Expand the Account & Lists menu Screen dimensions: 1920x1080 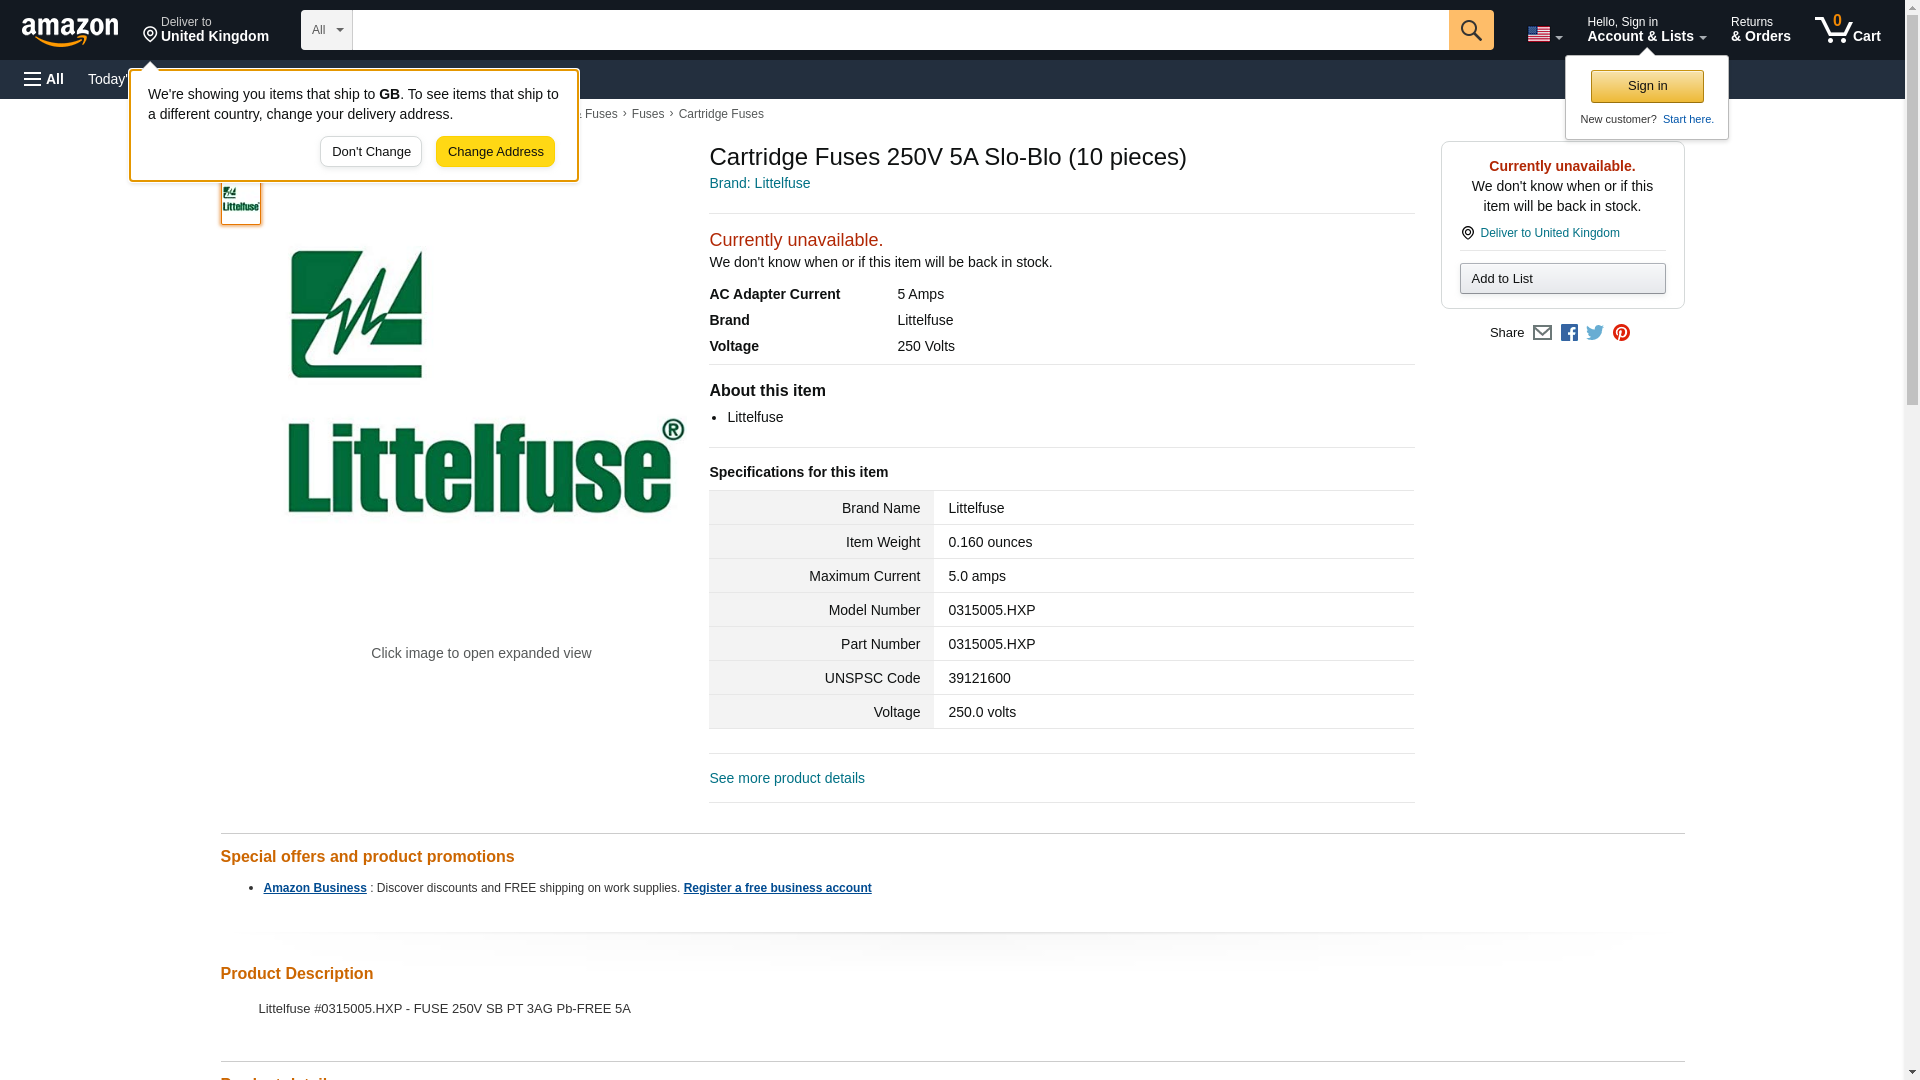(1646, 30)
